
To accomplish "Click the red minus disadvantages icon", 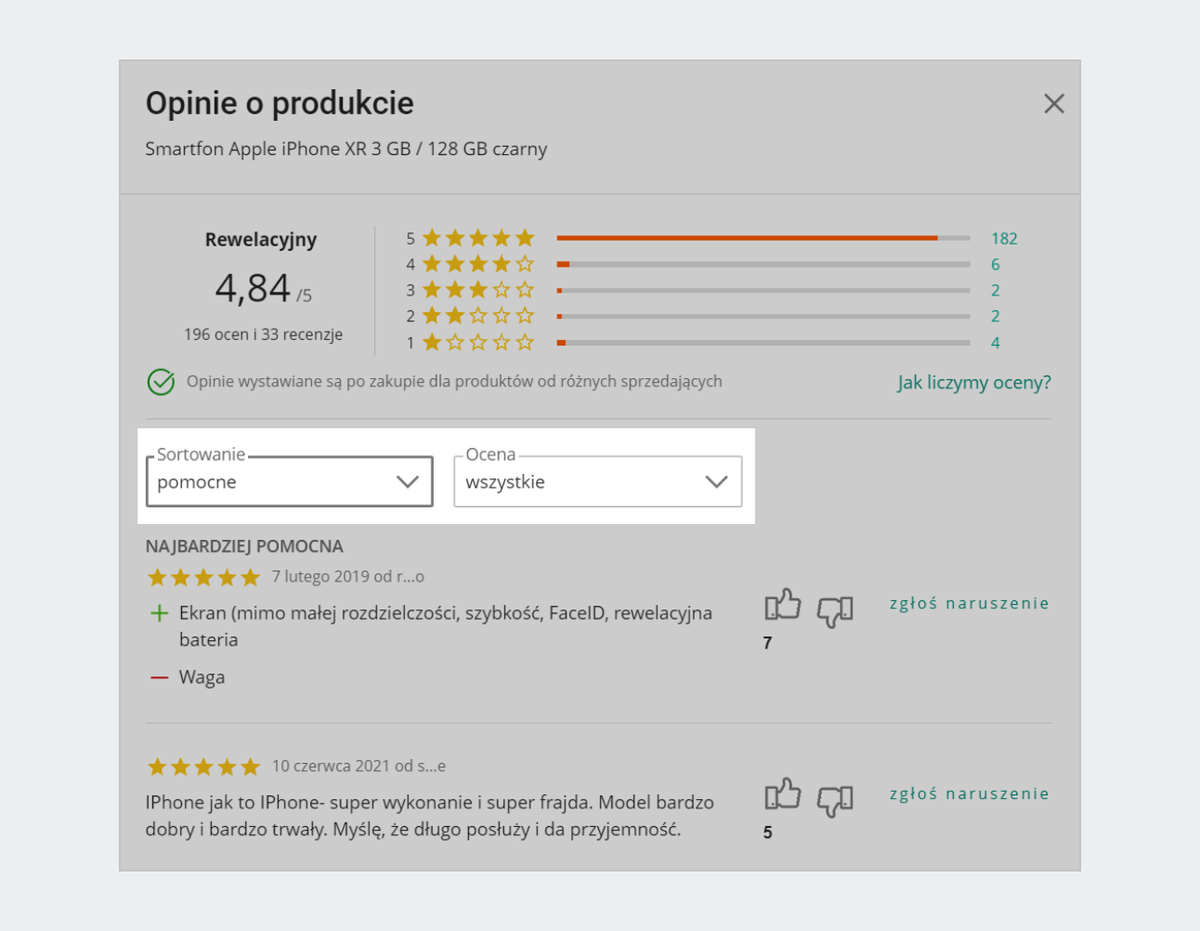I will click(x=159, y=678).
